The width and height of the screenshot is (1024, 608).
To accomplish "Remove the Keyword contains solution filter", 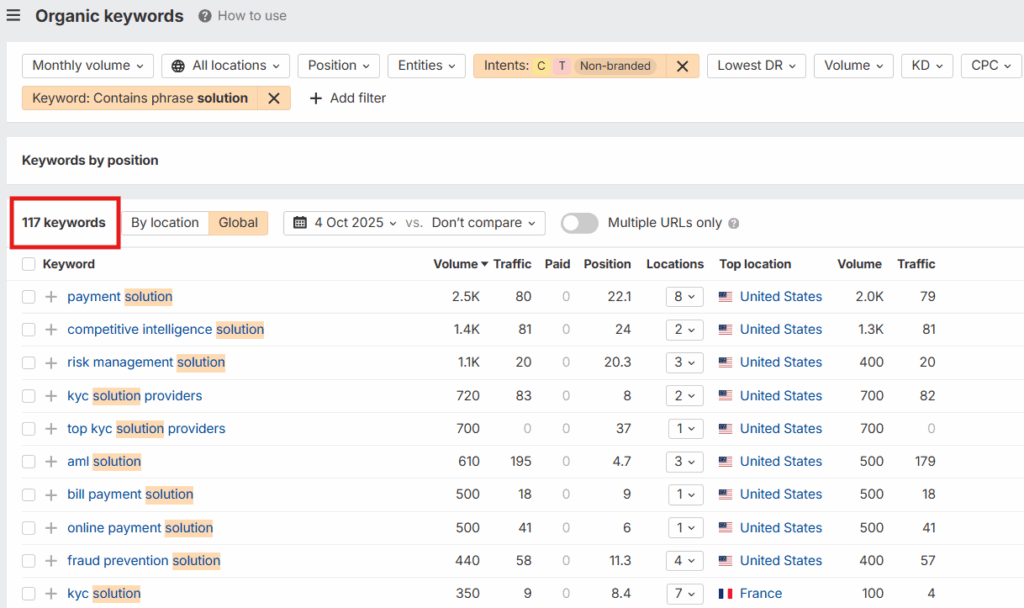I will click(273, 98).
